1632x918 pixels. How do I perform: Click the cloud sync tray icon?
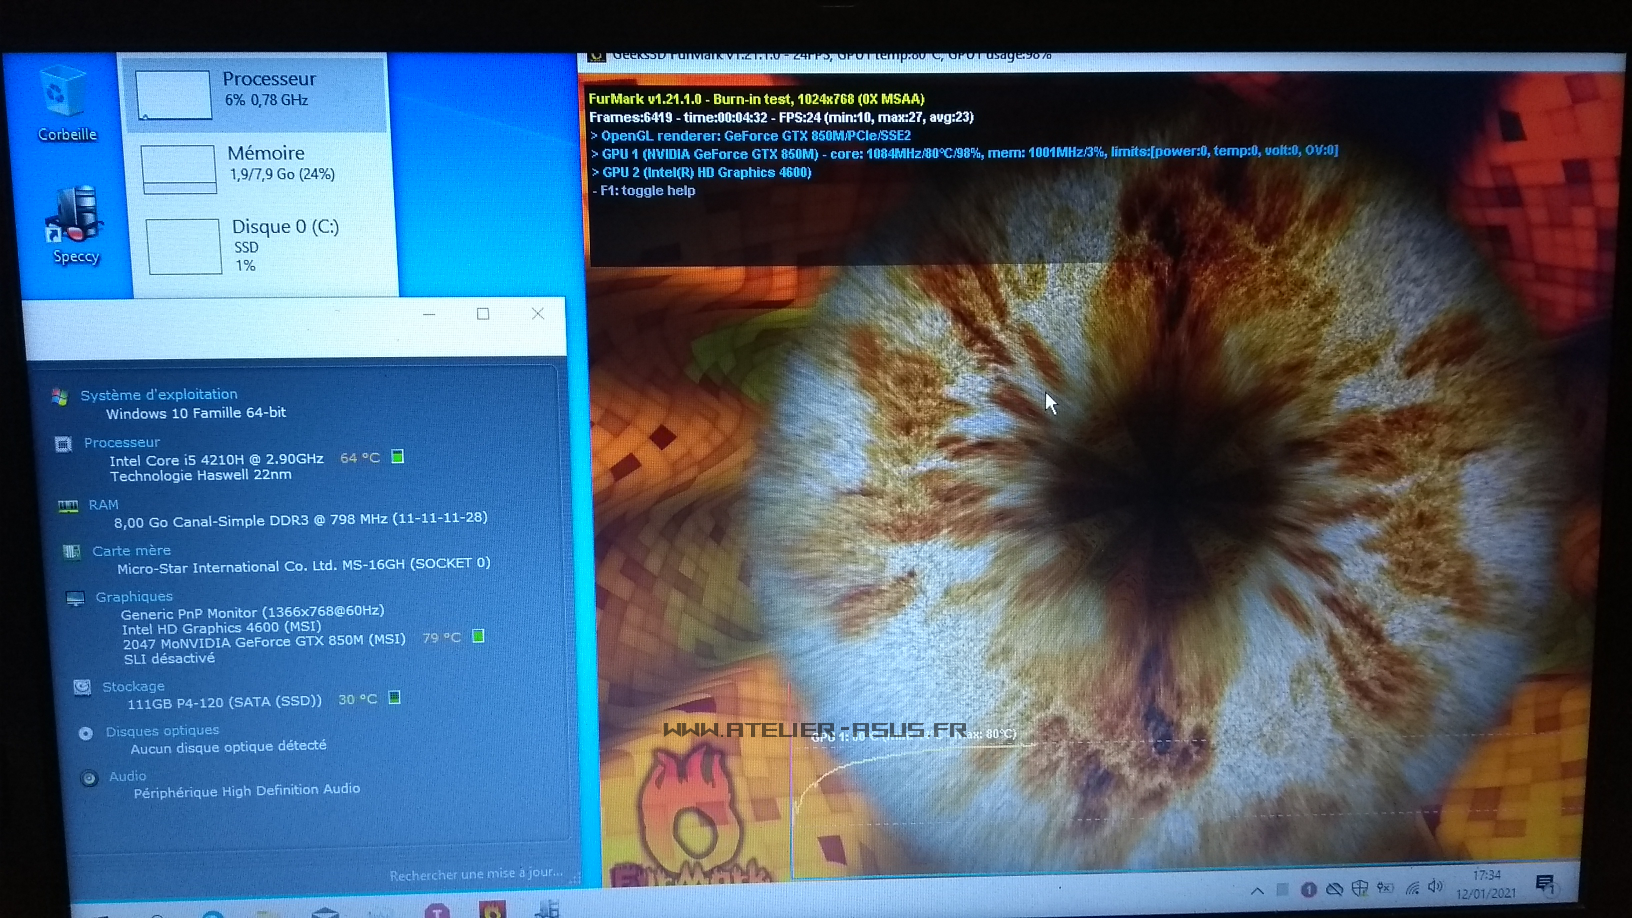click(x=1334, y=889)
